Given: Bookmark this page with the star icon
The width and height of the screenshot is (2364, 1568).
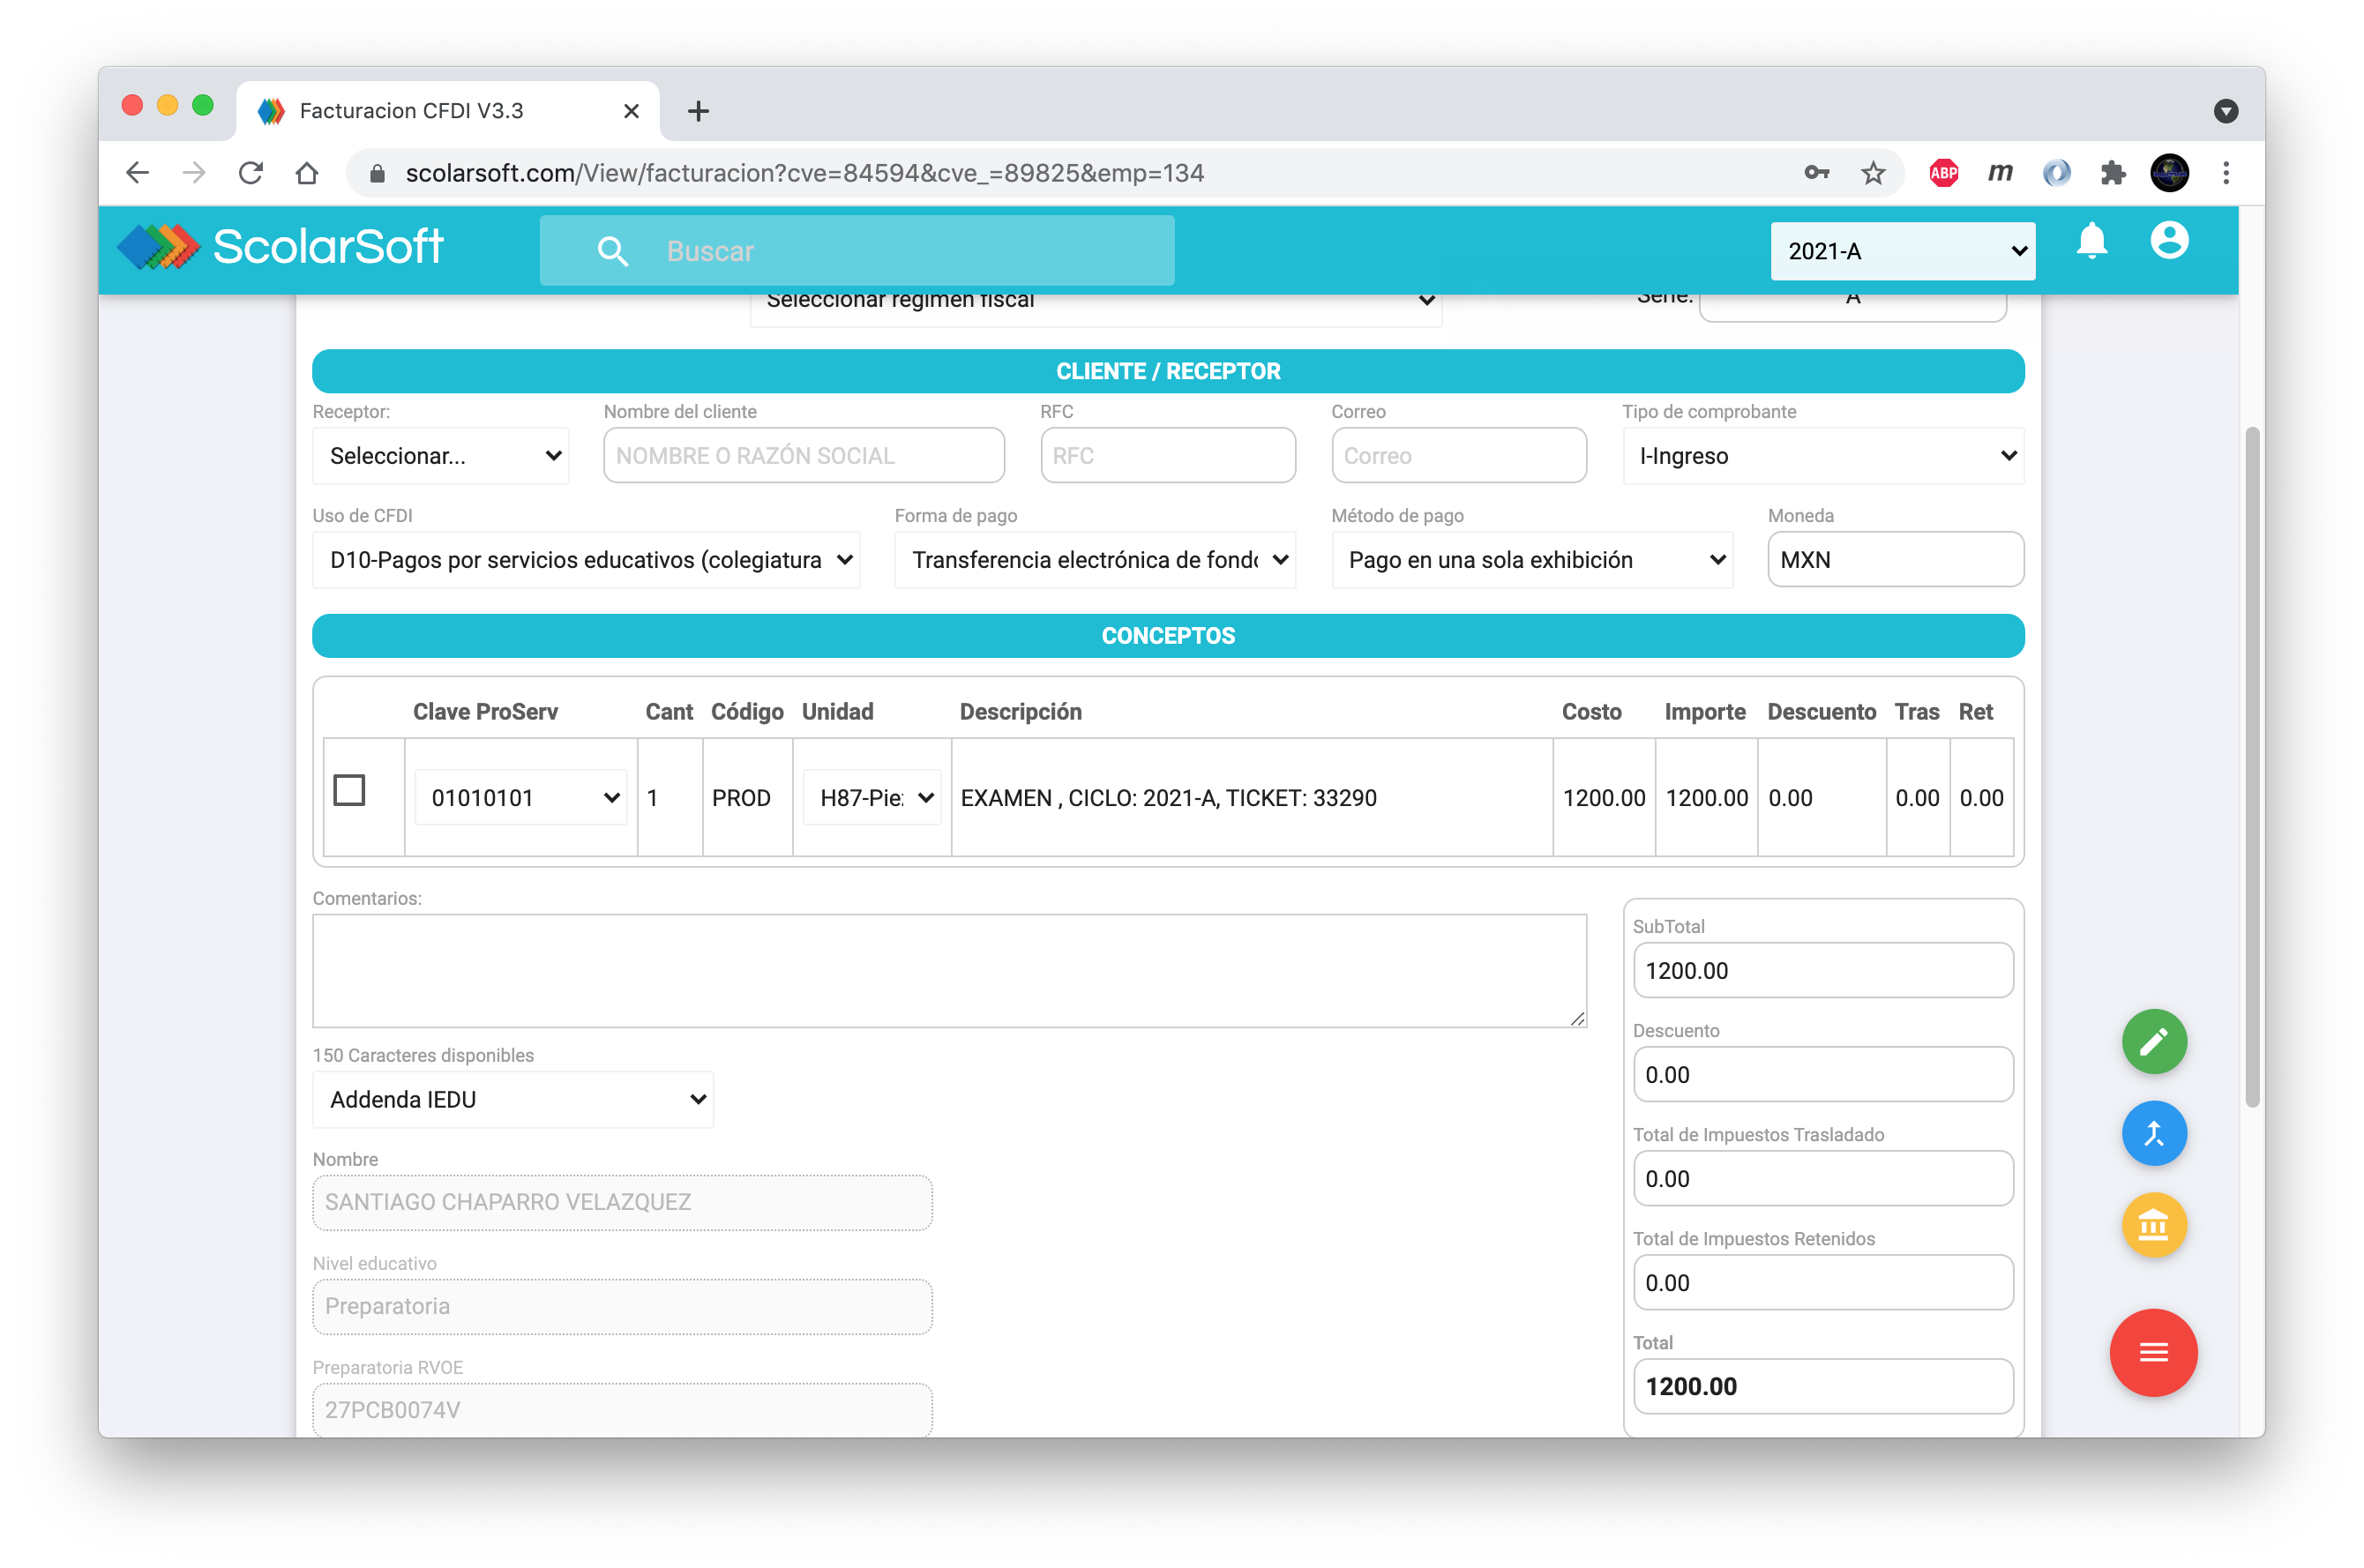Looking at the screenshot, I should click(1872, 173).
